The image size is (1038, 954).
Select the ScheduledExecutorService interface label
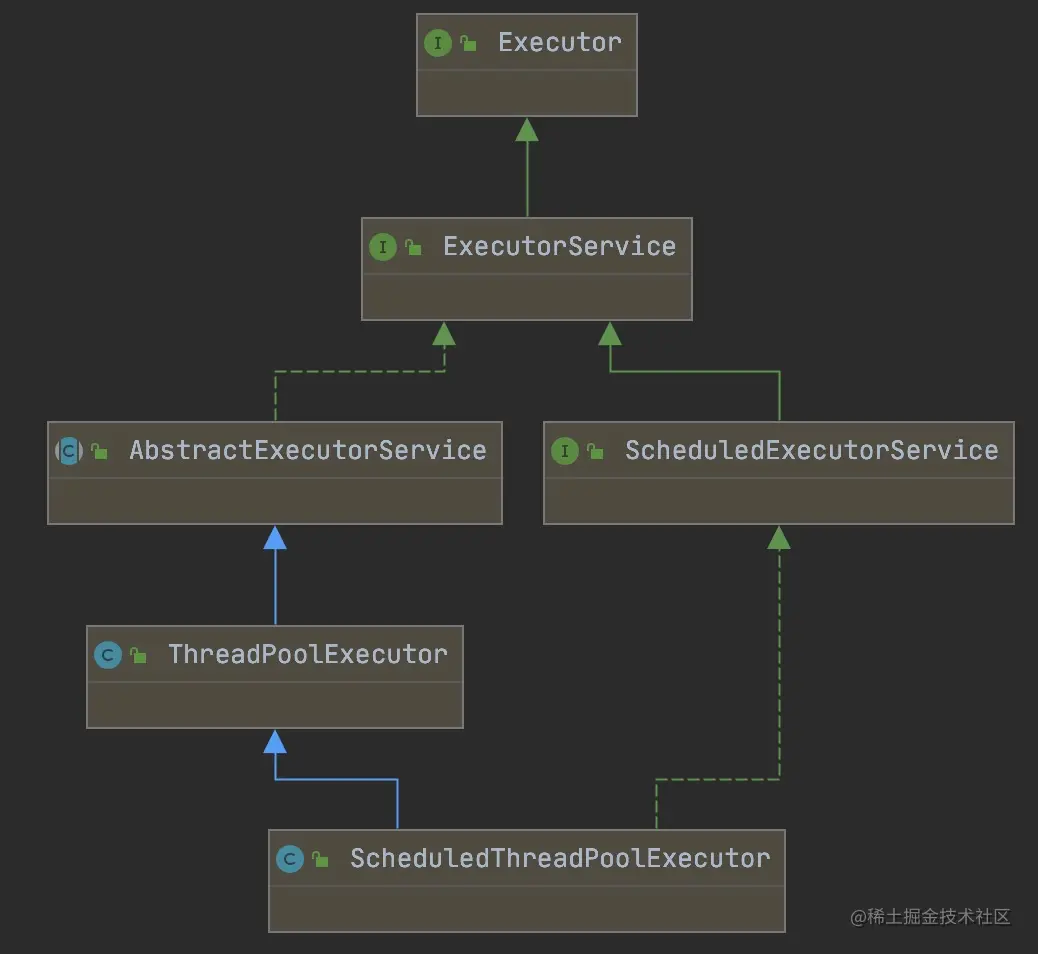(x=811, y=450)
